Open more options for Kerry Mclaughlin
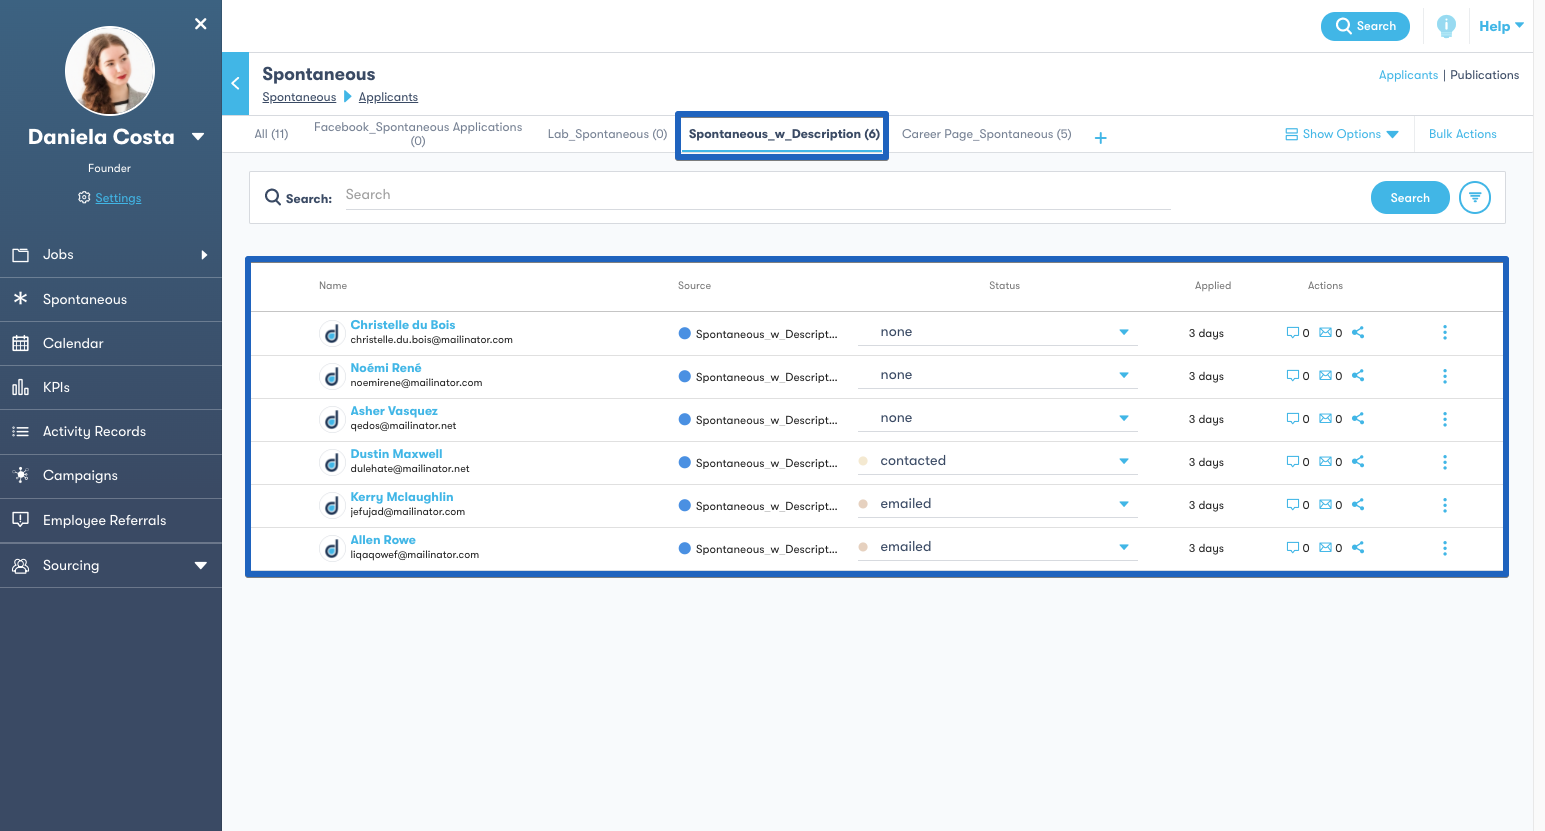1545x831 pixels. coord(1445,505)
